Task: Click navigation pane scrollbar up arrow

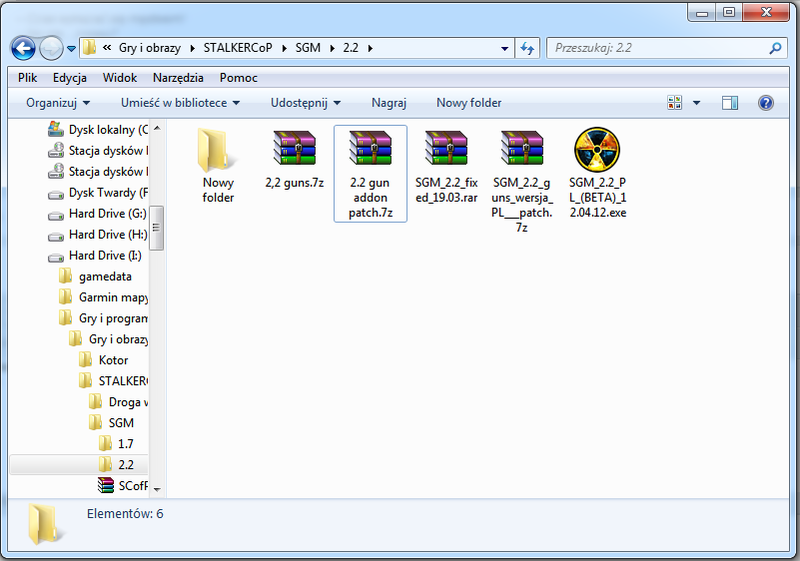Action: click(157, 128)
